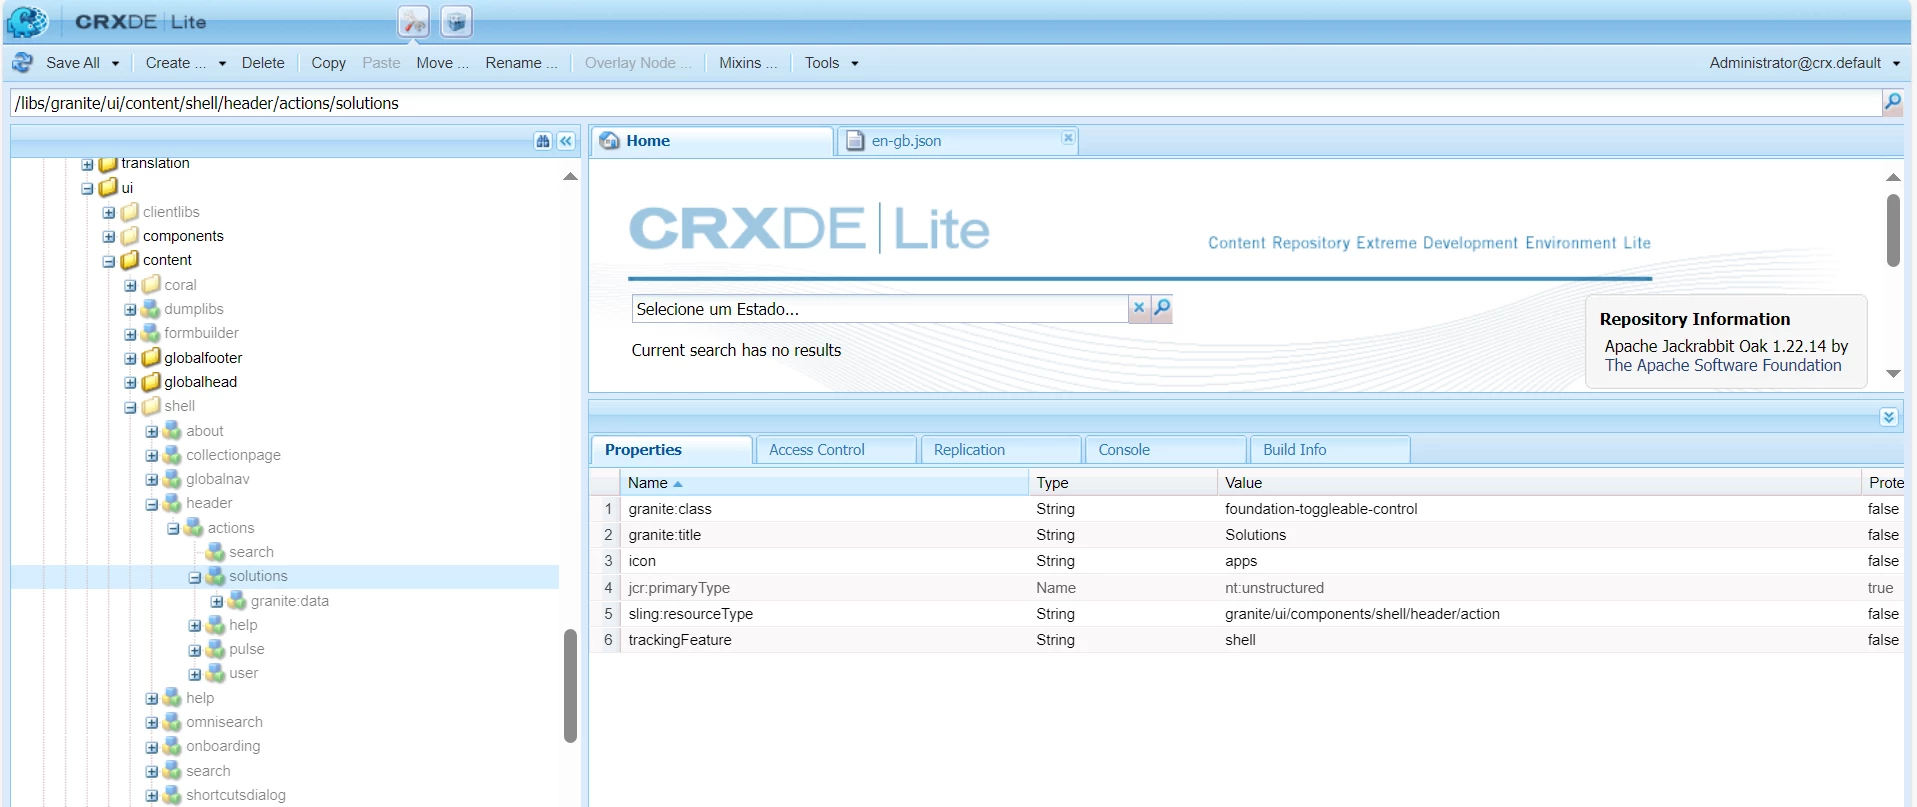Select the shortcutsdialog tree node
1917x807 pixels.
tap(236, 795)
